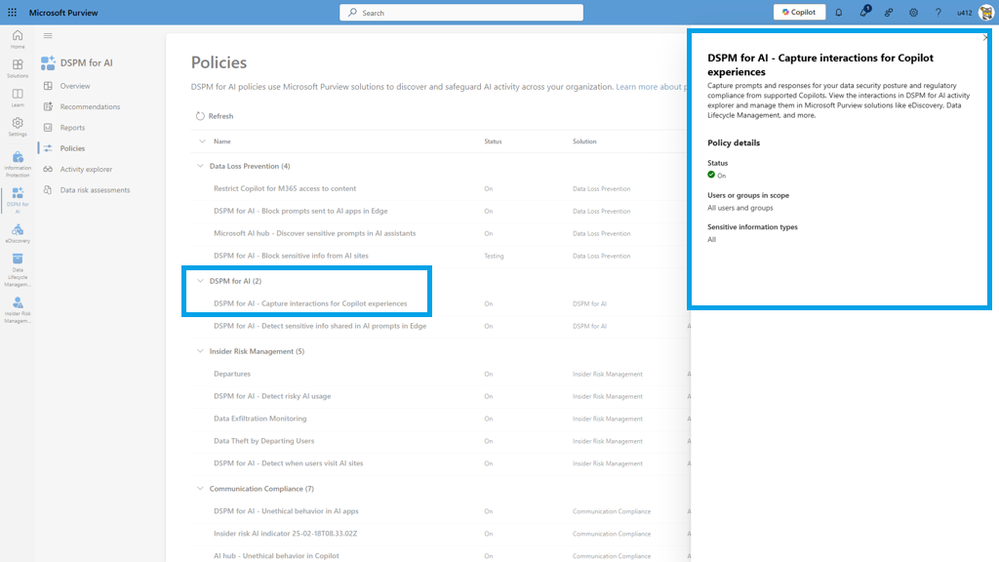Open Data Lifecycle Management solution
Screen dimensions: 999x562
pyautogui.click(x=17, y=270)
